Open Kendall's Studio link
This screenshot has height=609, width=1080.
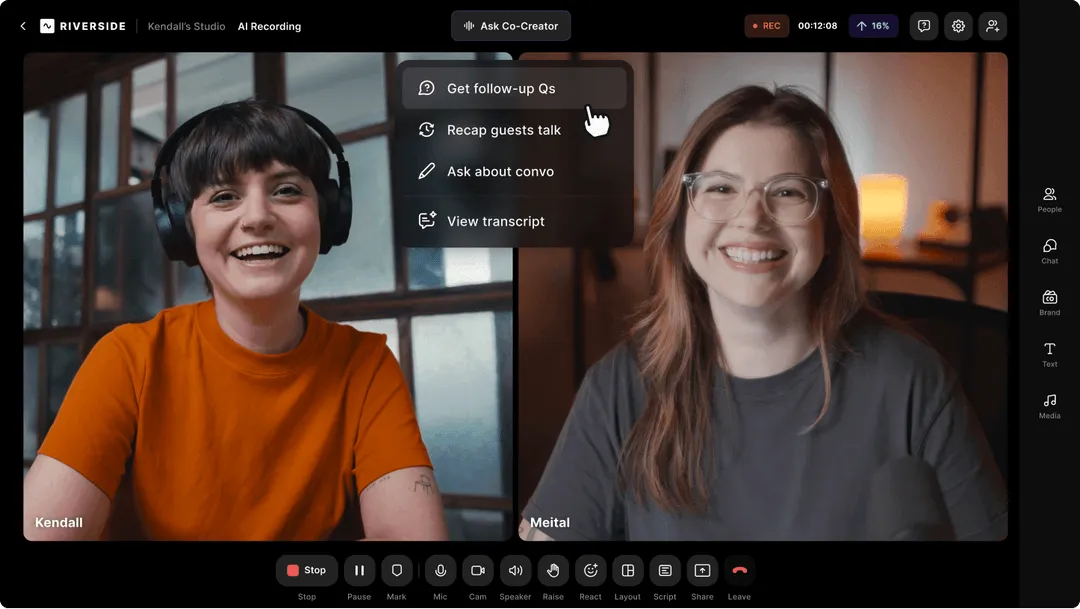[186, 26]
